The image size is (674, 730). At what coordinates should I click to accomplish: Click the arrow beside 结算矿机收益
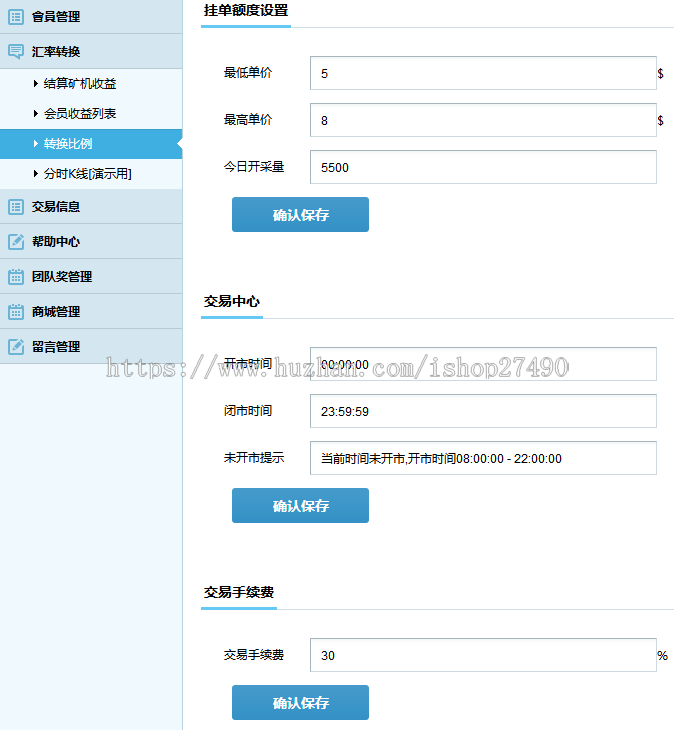point(36,84)
